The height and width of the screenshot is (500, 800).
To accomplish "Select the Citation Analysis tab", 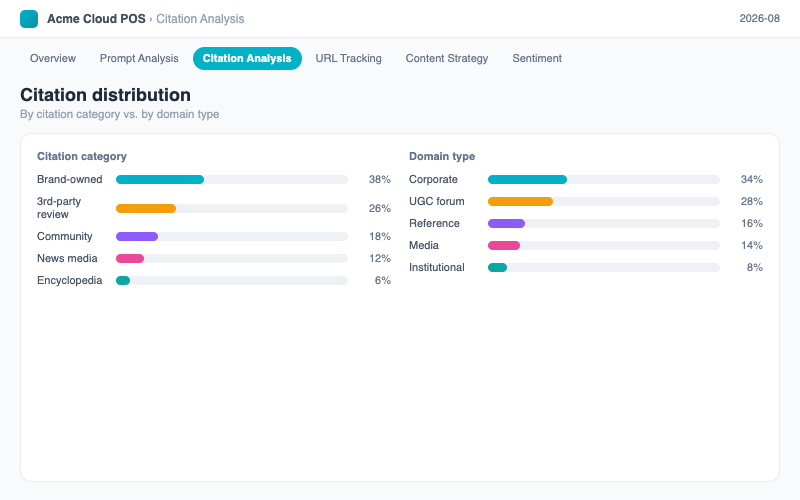I will (247, 58).
